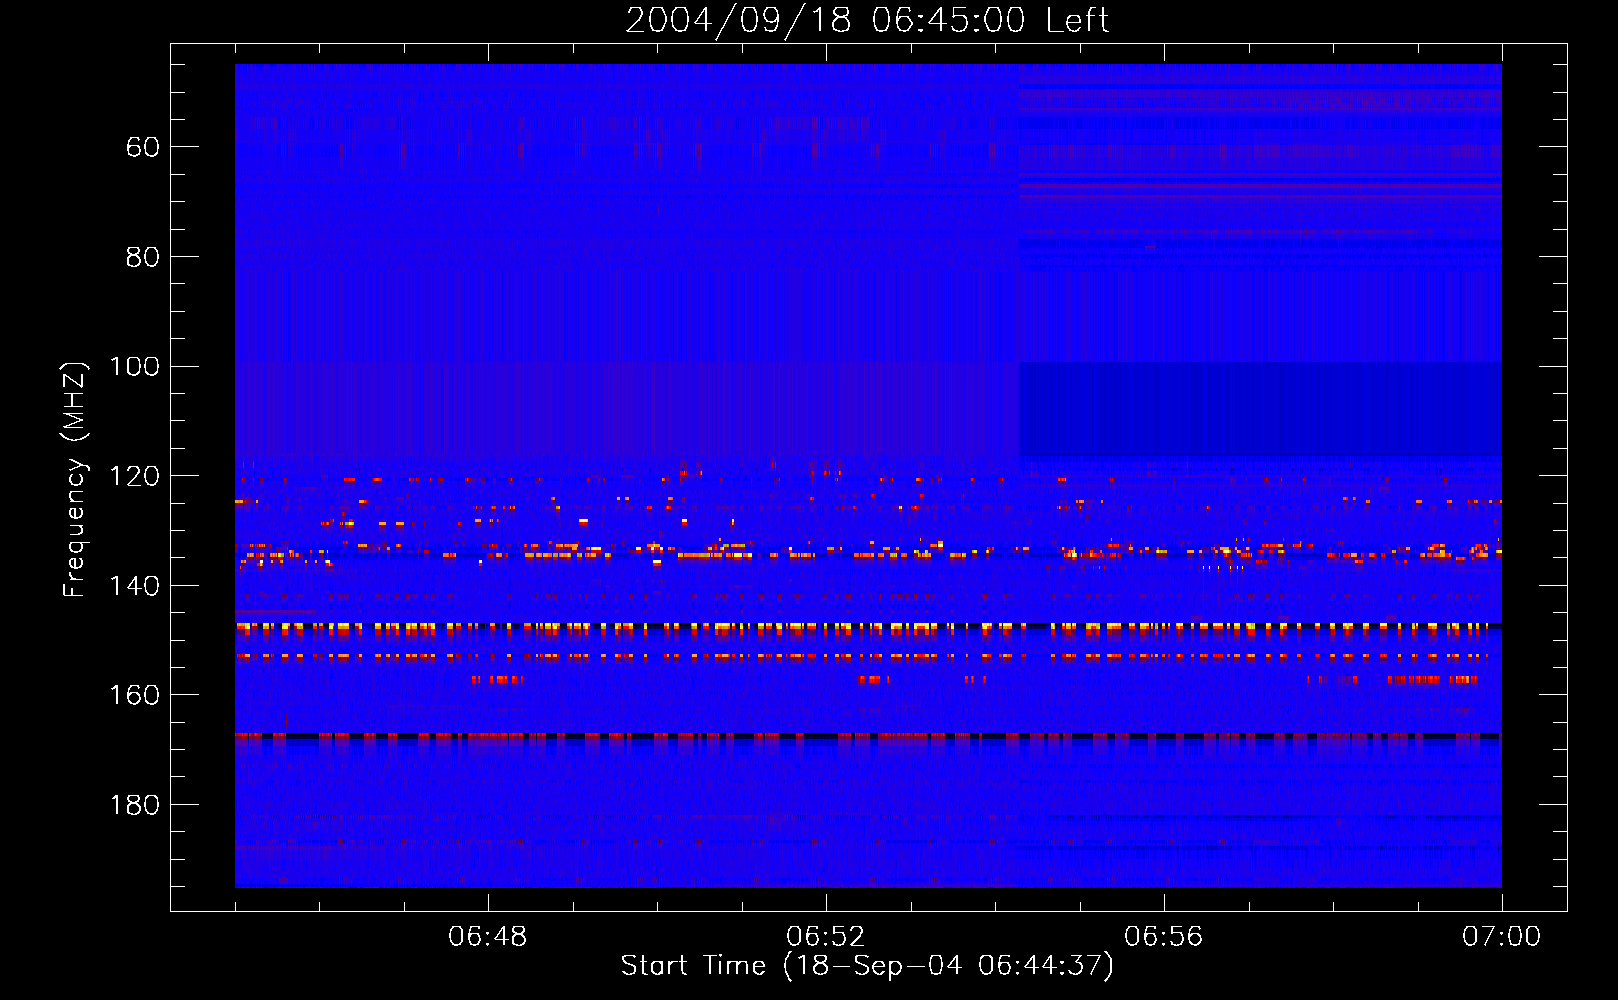Click the dark horizontal line near 167 MHz

coord(868,736)
